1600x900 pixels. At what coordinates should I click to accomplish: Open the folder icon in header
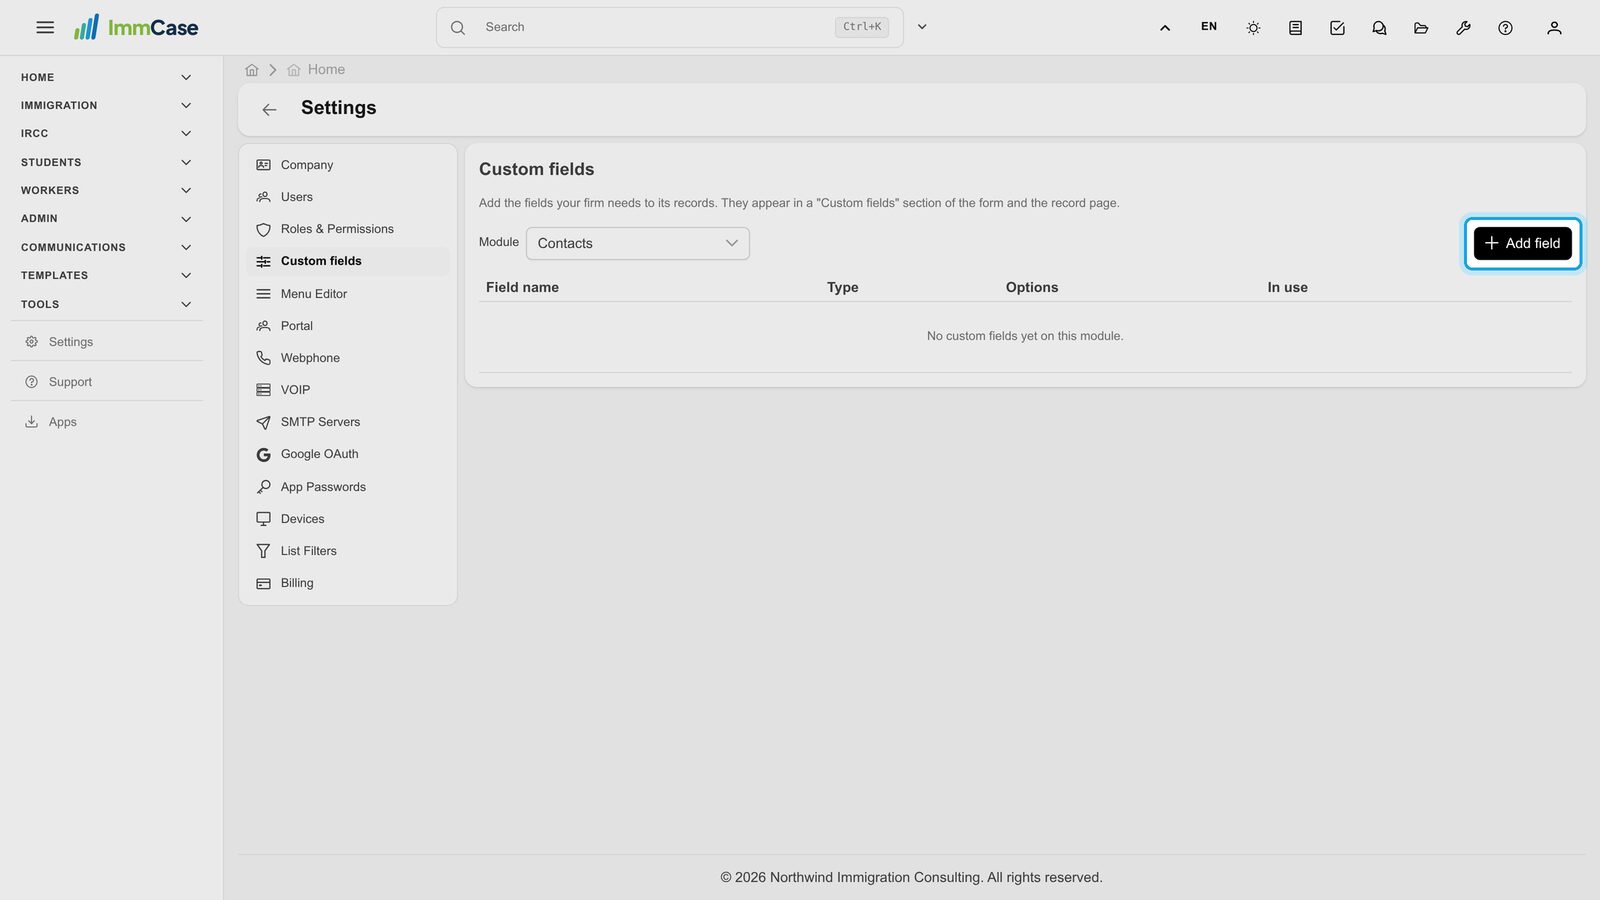click(1421, 28)
